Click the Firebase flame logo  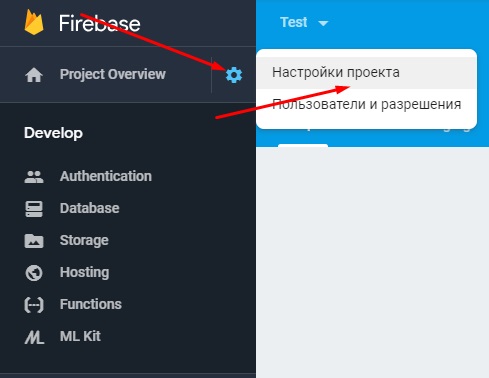(34, 22)
